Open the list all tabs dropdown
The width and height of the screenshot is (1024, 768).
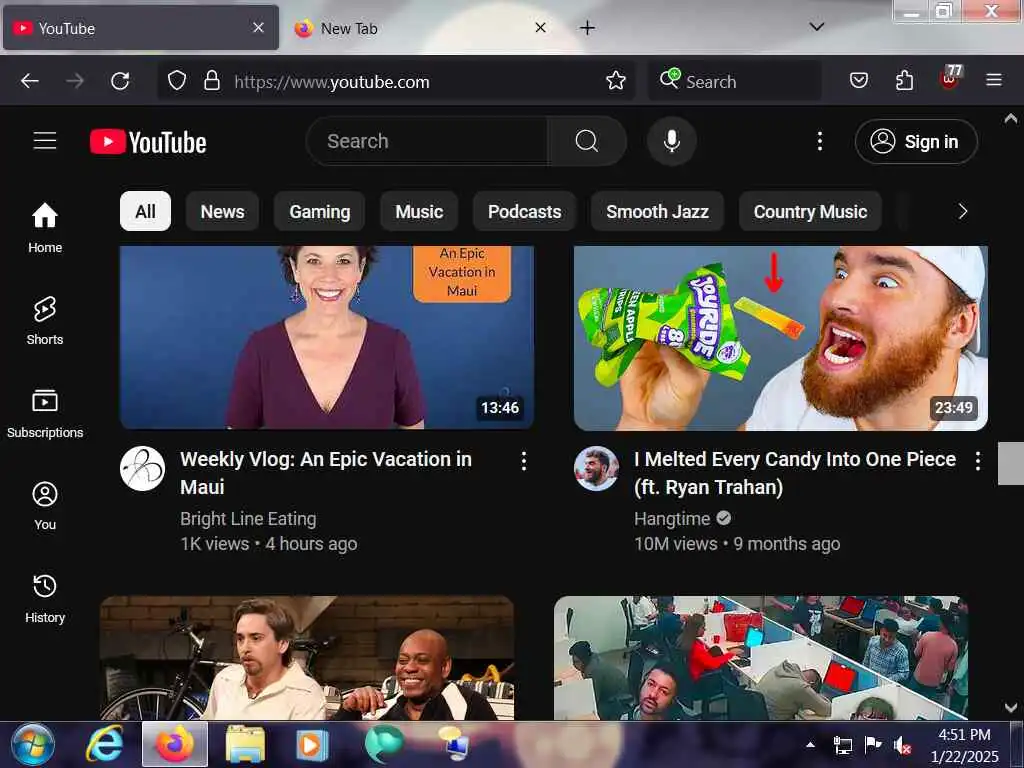point(816,27)
